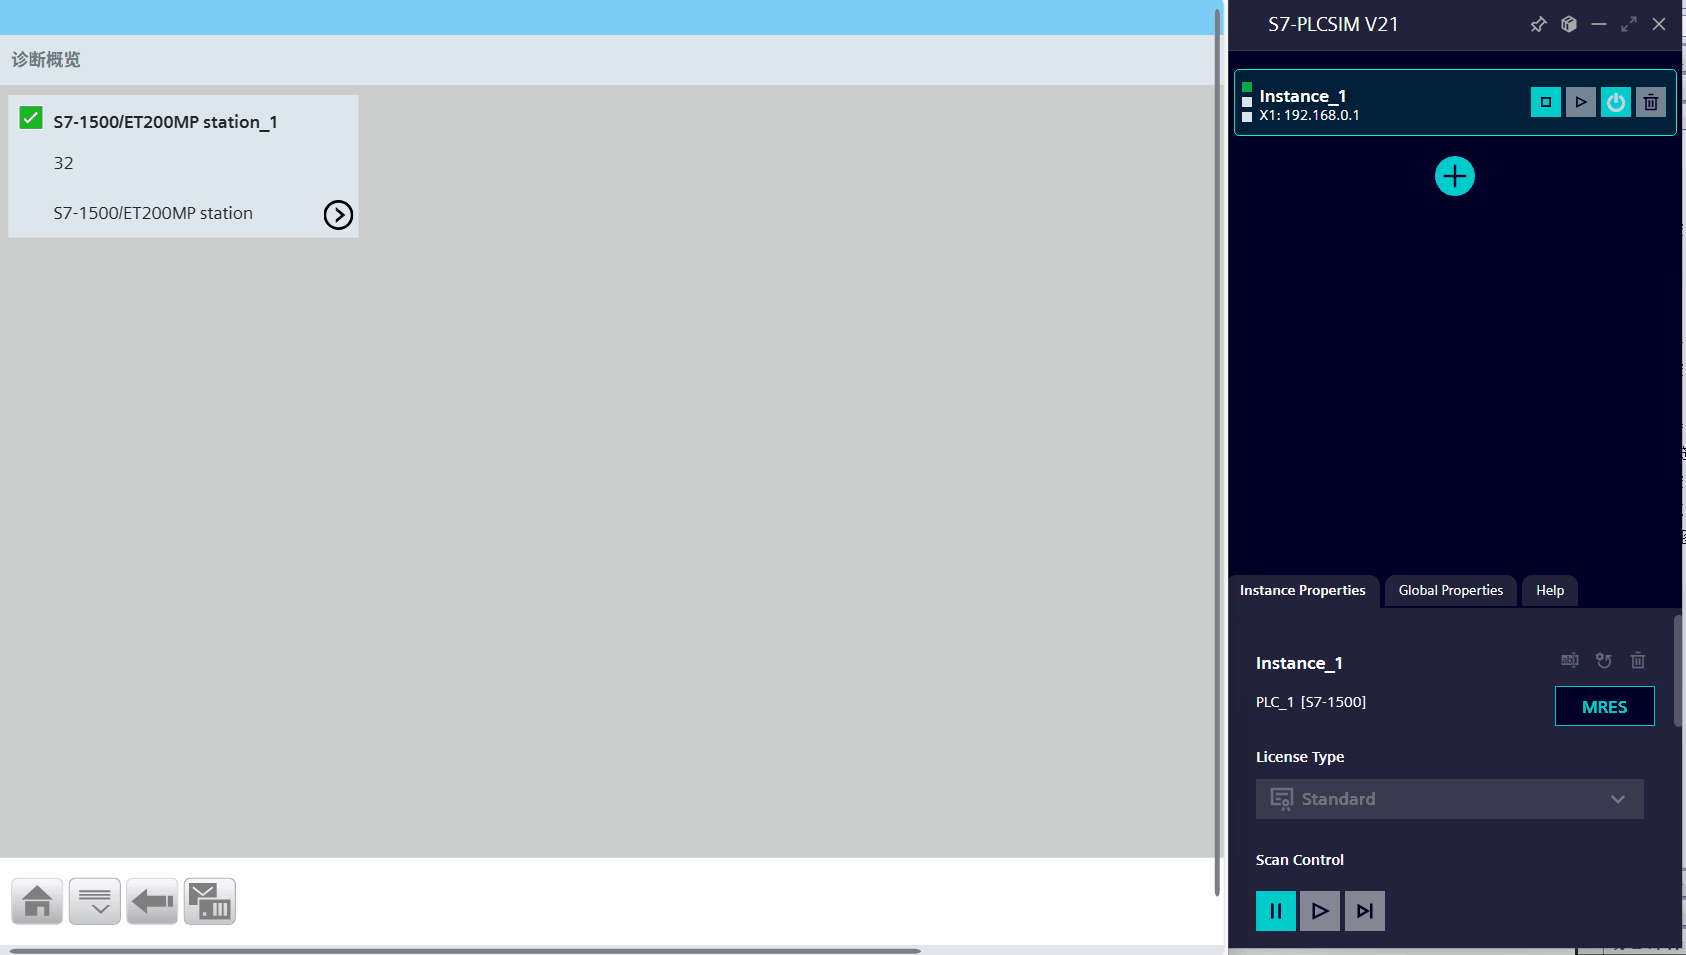The width and height of the screenshot is (1686, 955).
Task: Toggle power for Instance_1
Action: pyautogui.click(x=1615, y=102)
